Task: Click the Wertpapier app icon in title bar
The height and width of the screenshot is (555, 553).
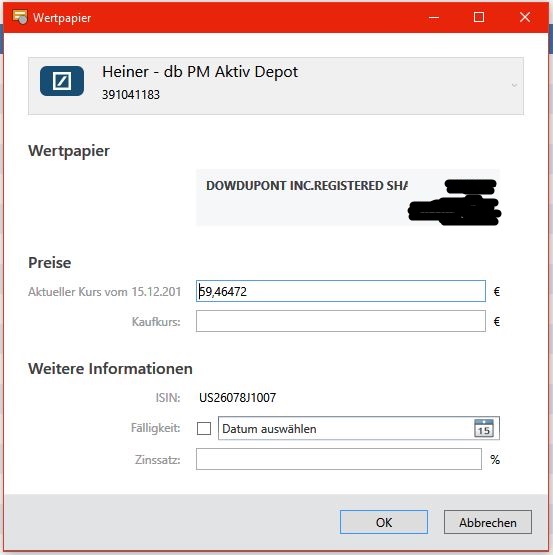Action: pos(20,17)
